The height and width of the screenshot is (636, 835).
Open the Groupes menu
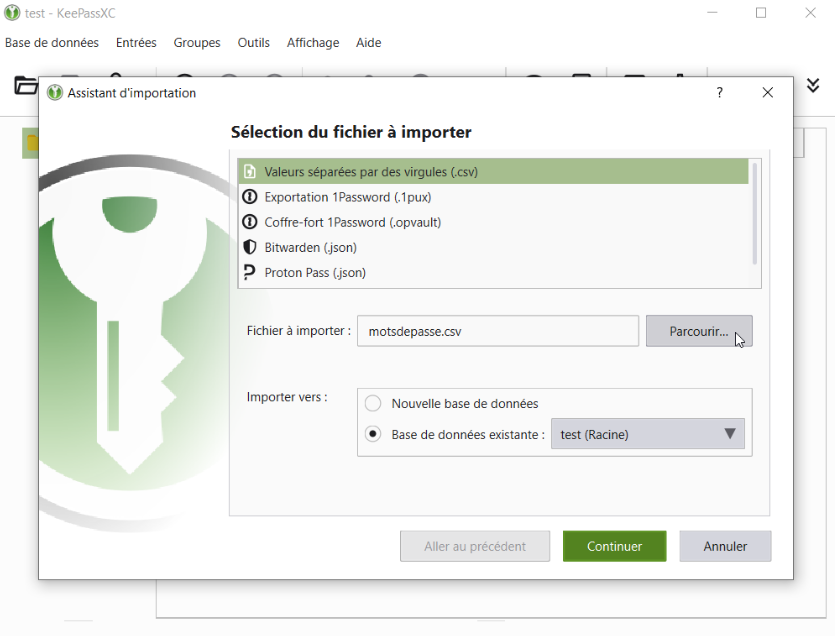pos(197,43)
